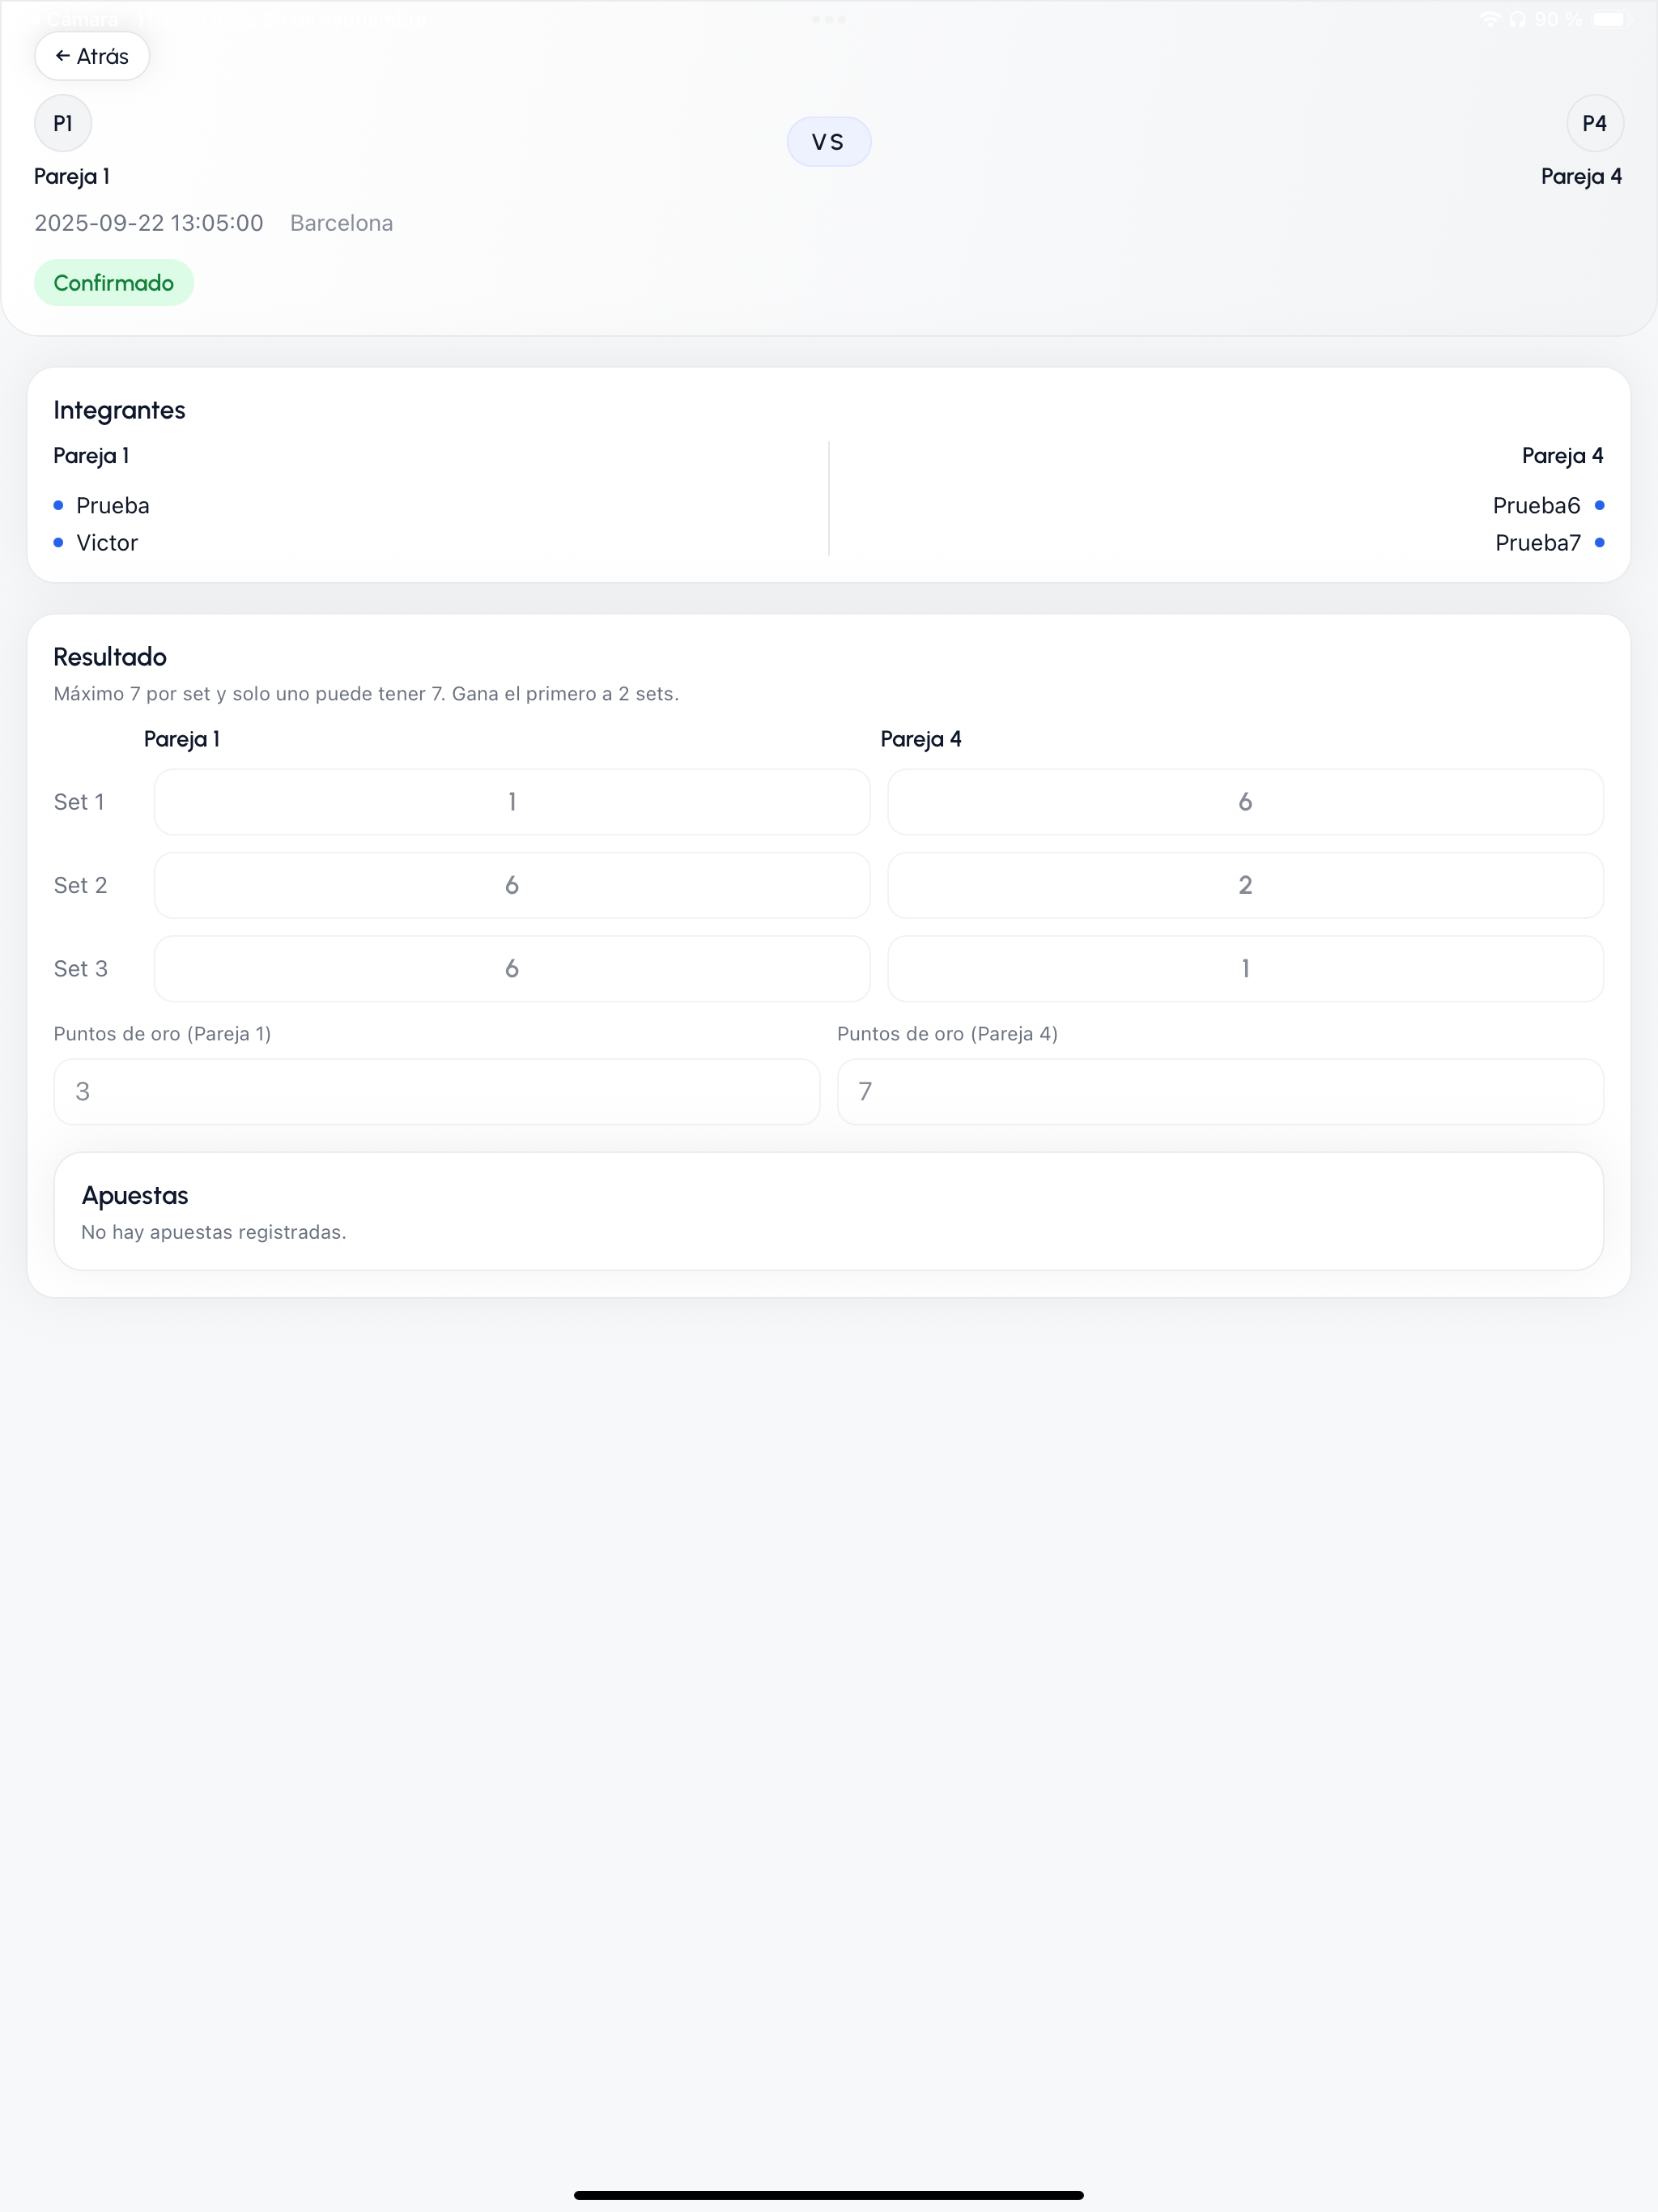
Task: Tap the Confirmado status badge
Action: click(x=114, y=283)
